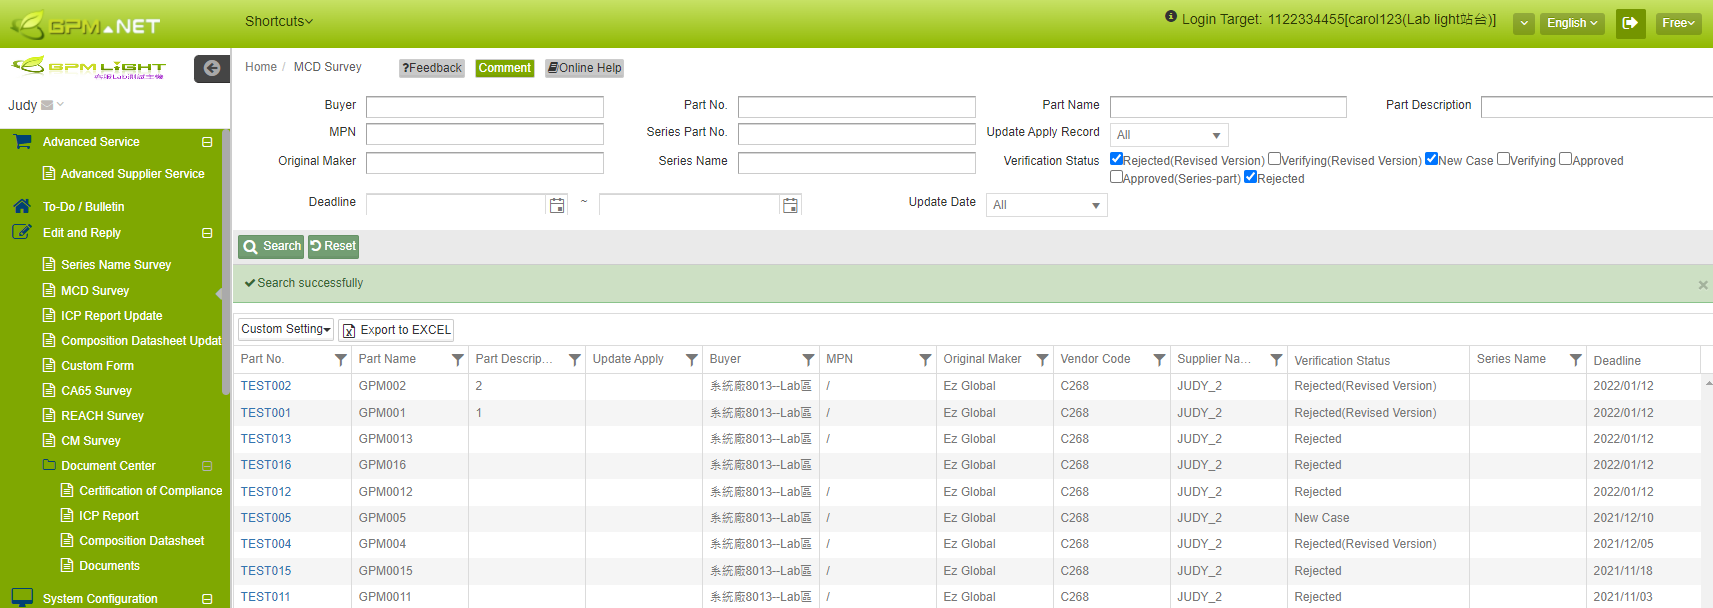The width and height of the screenshot is (1713, 608).
Task: Filter the Series Name column
Action: coord(1576,359)
